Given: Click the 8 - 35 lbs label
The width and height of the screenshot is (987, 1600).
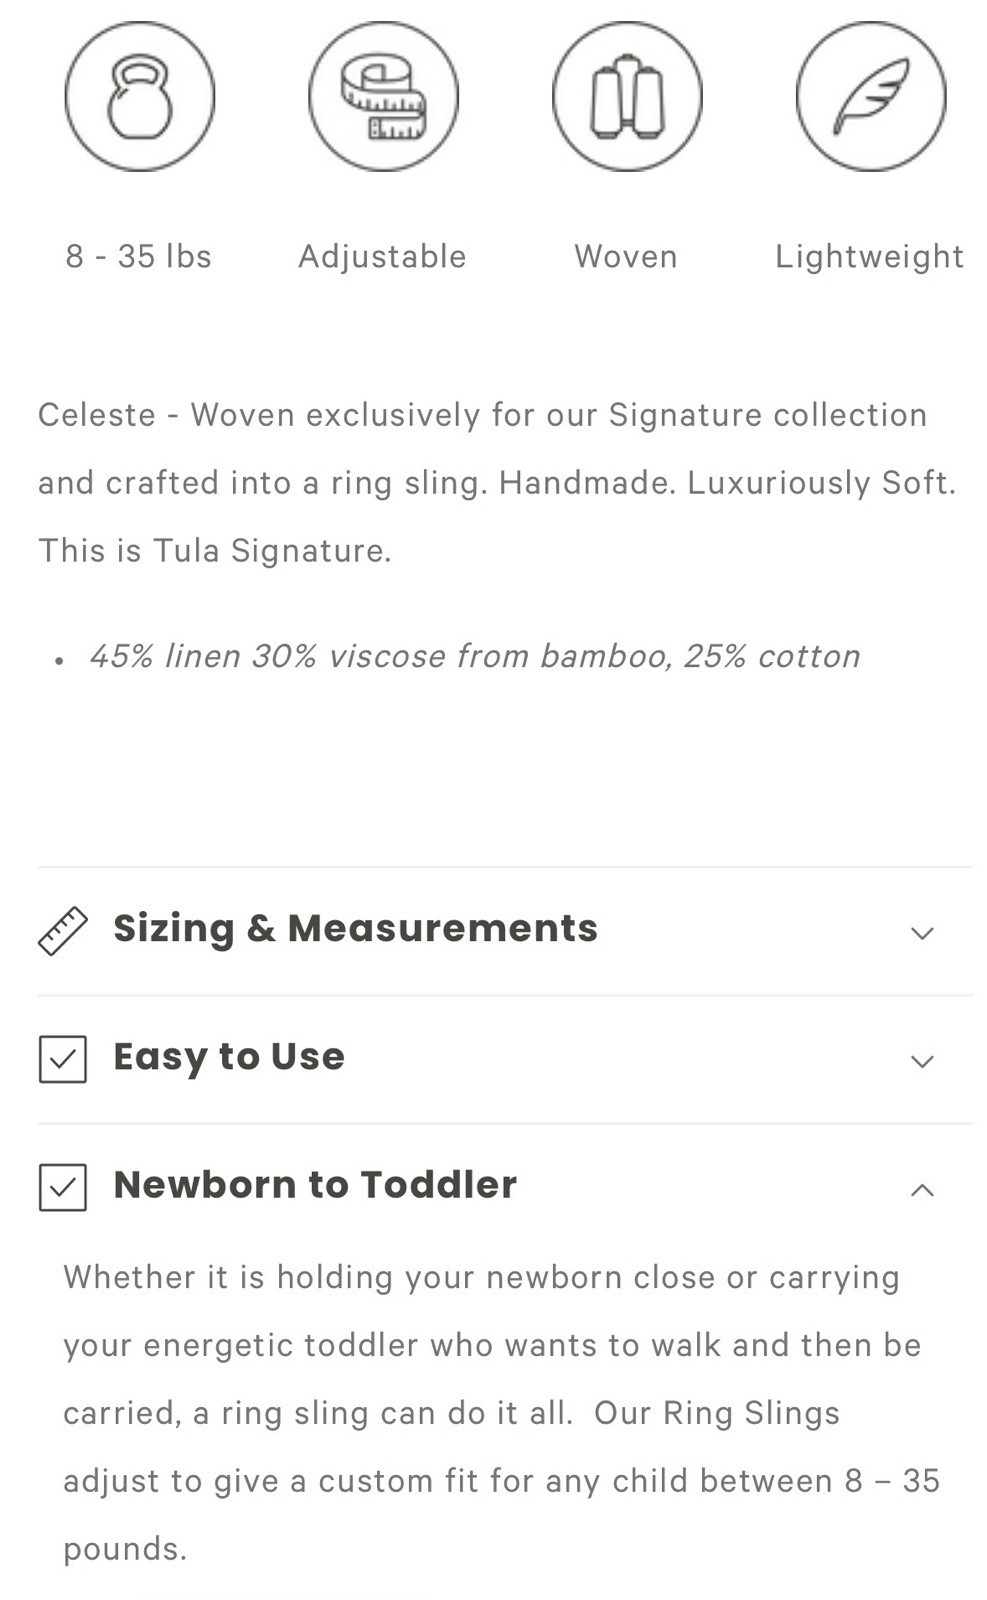Looking at the screenshot, I should [x=139, y=257].
